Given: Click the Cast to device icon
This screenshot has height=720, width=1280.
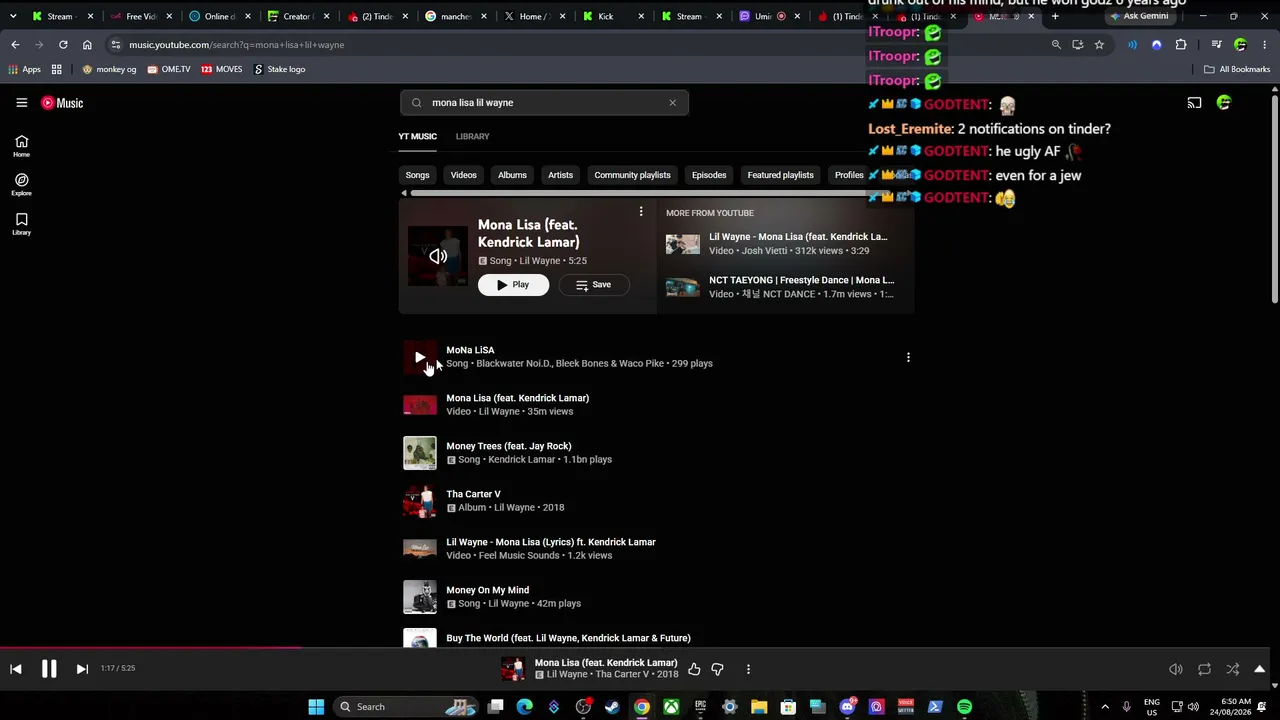Looking at the screenshot, I should (1194, 103).
